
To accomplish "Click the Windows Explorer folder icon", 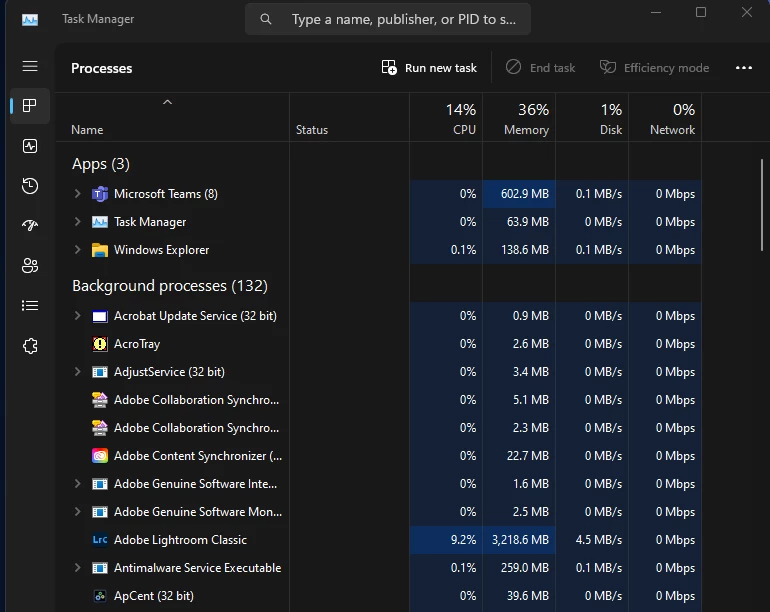I will 100,250.
